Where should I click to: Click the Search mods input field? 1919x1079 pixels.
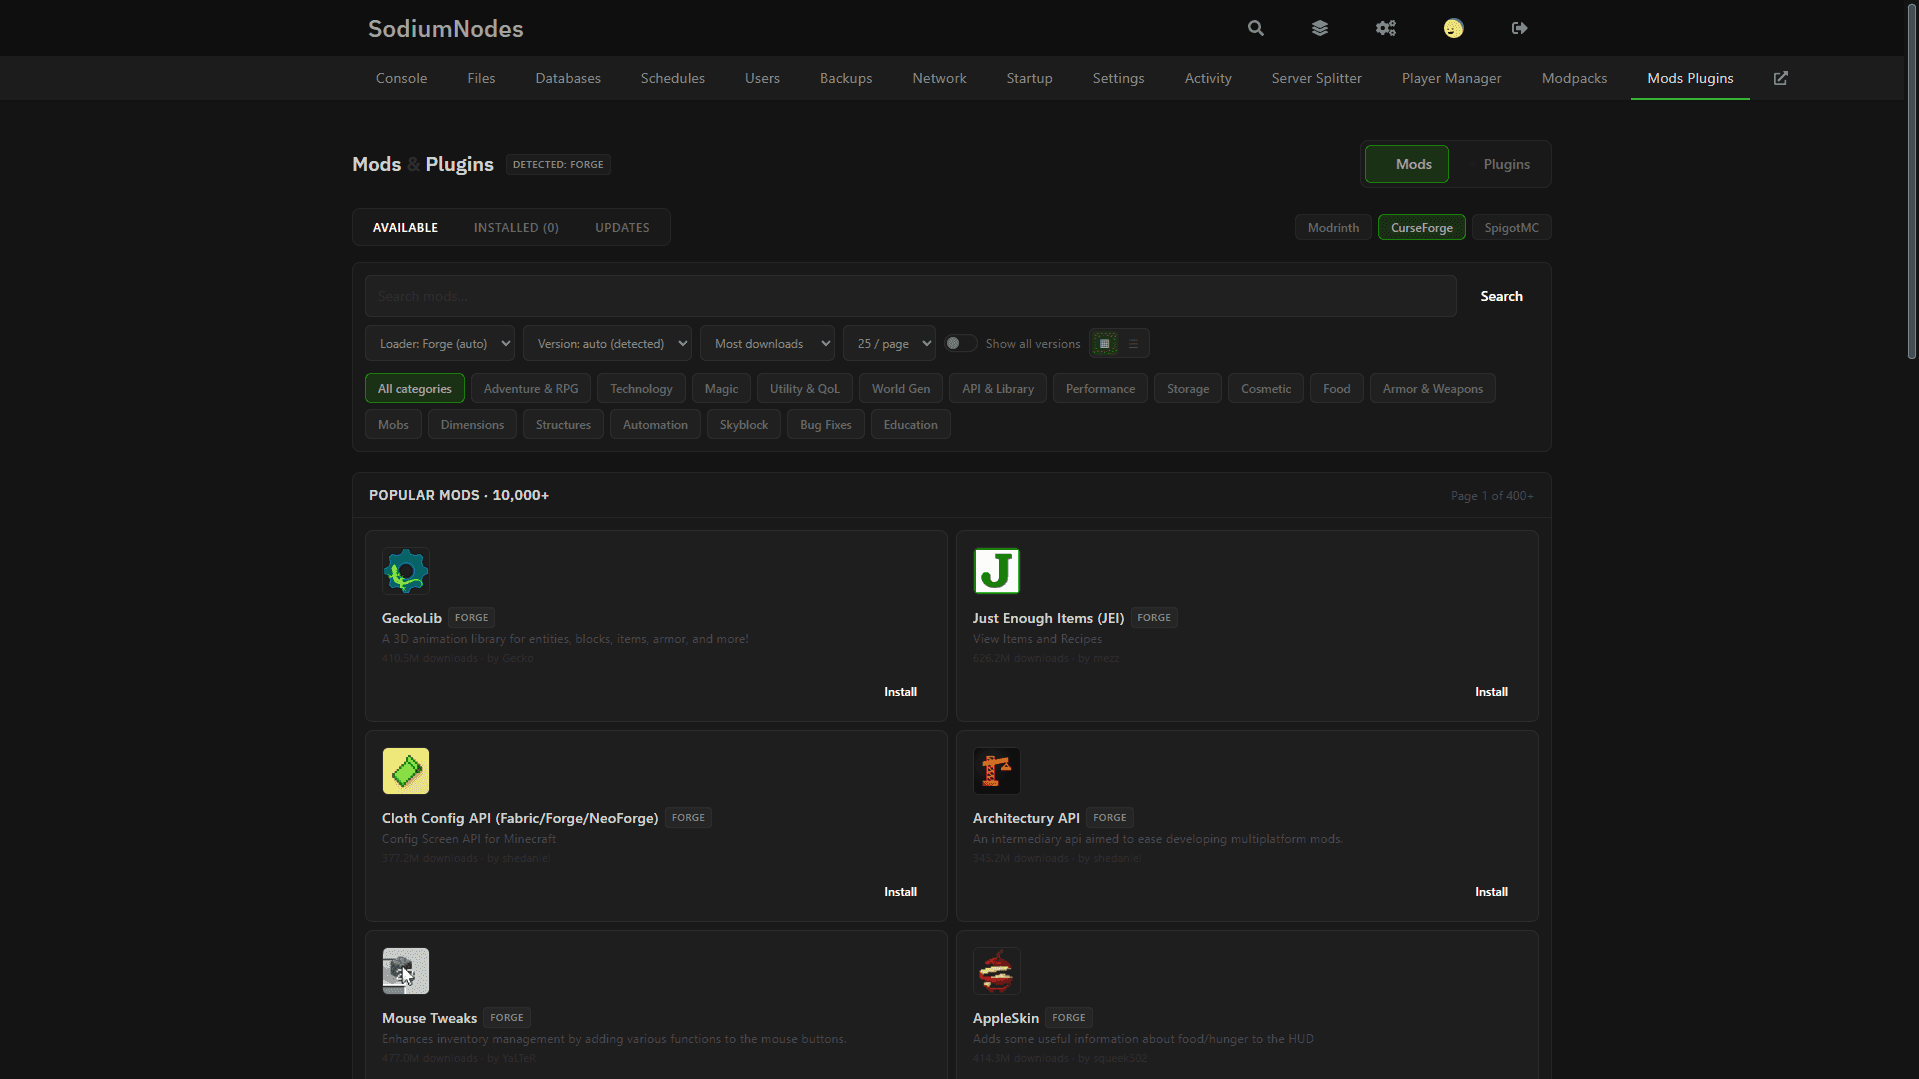pos(910,296)
